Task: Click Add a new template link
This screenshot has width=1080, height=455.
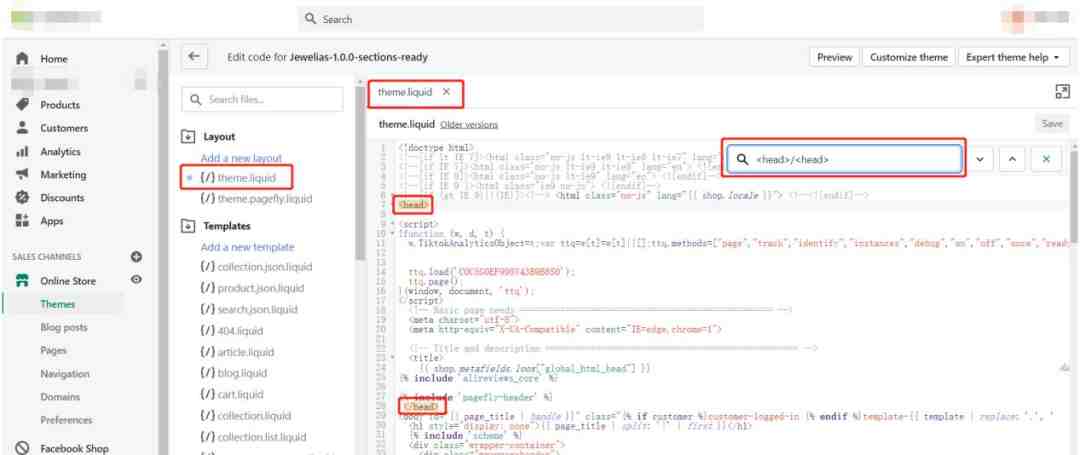Action: (x=247, y=247)
